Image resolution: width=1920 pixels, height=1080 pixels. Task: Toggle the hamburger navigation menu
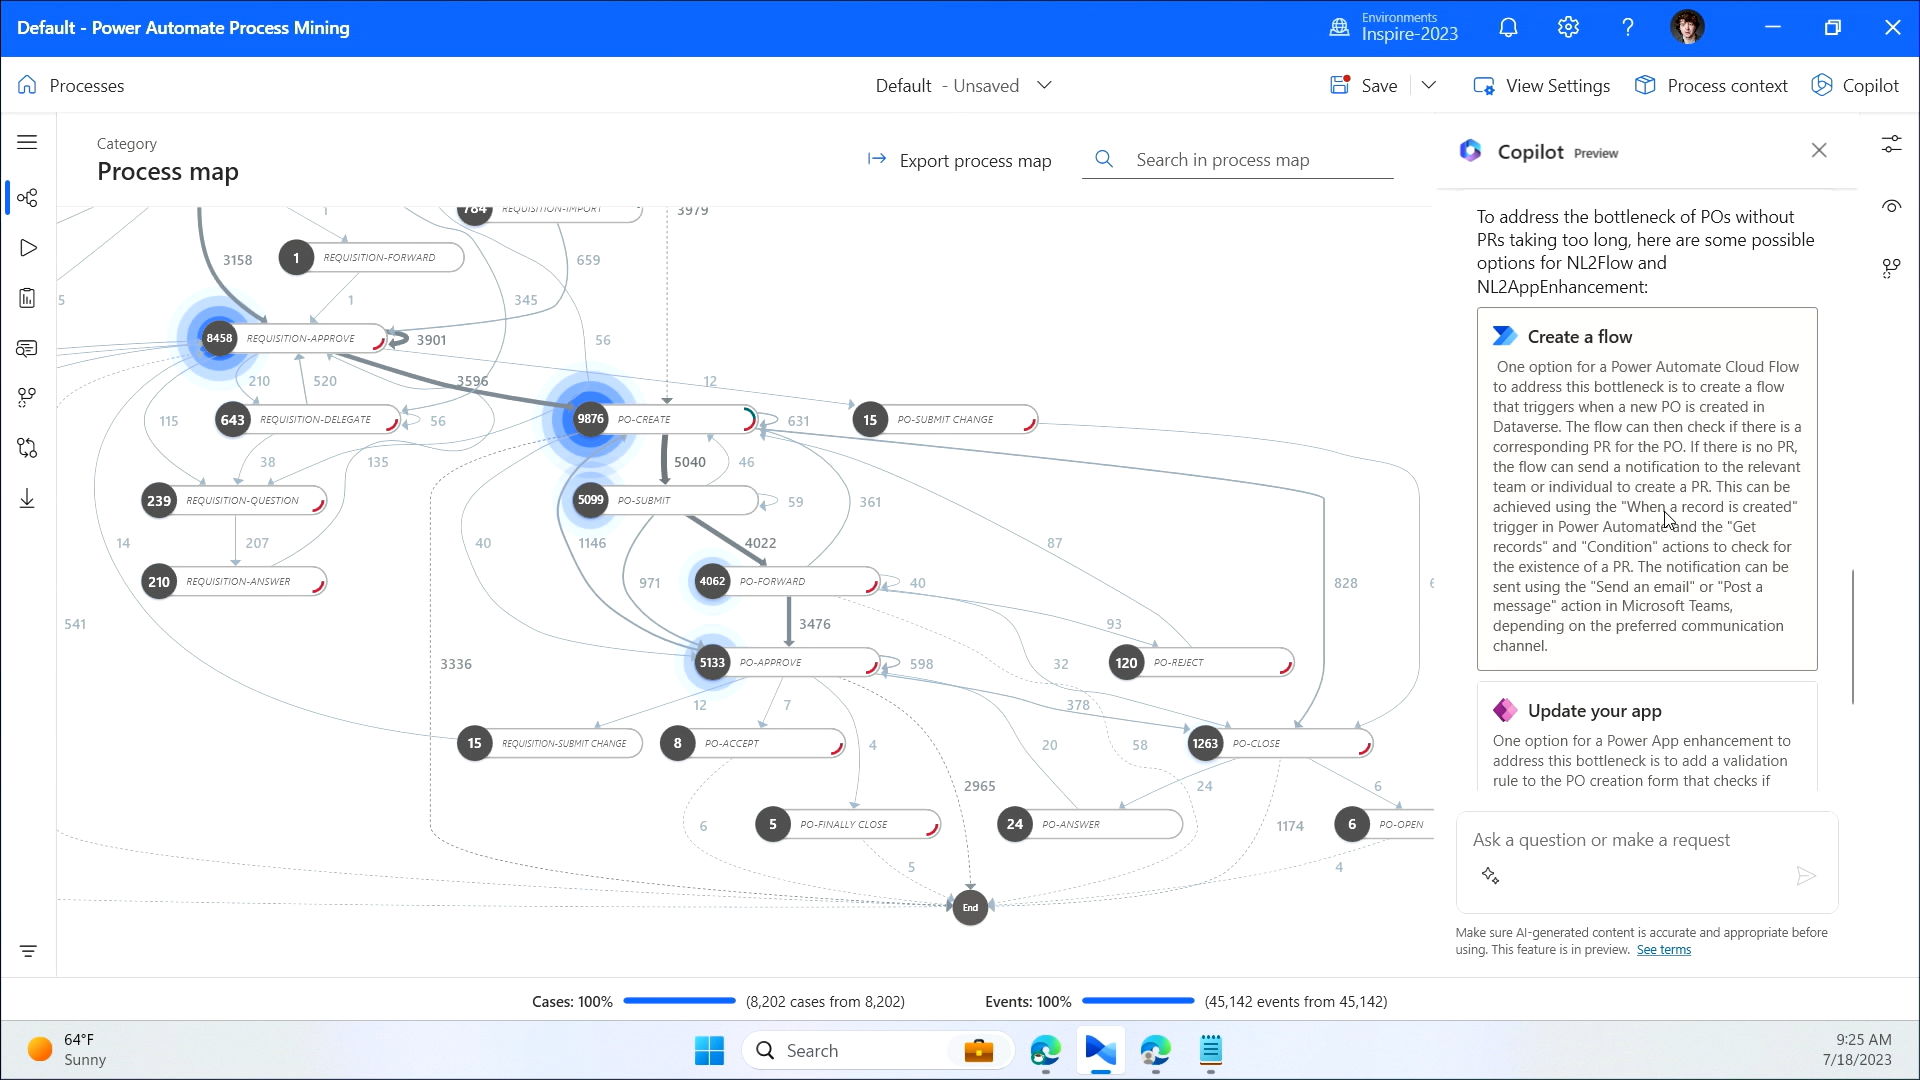tap(27, 142)
